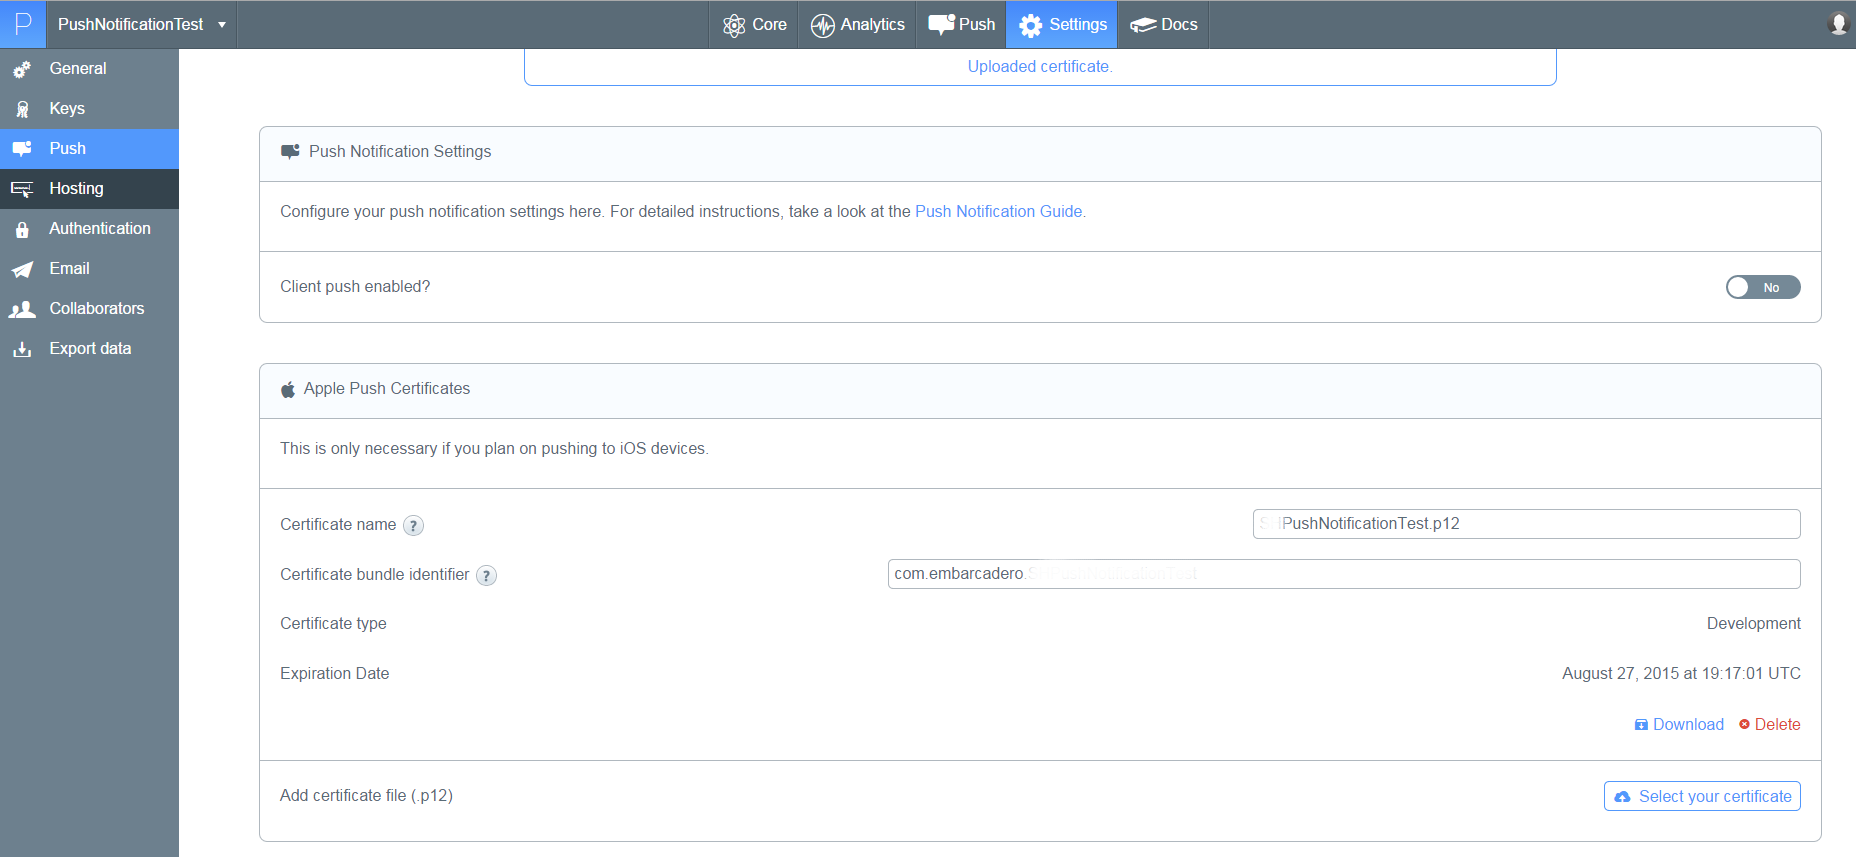Click the Core atom icon

[x=734, y=25]
